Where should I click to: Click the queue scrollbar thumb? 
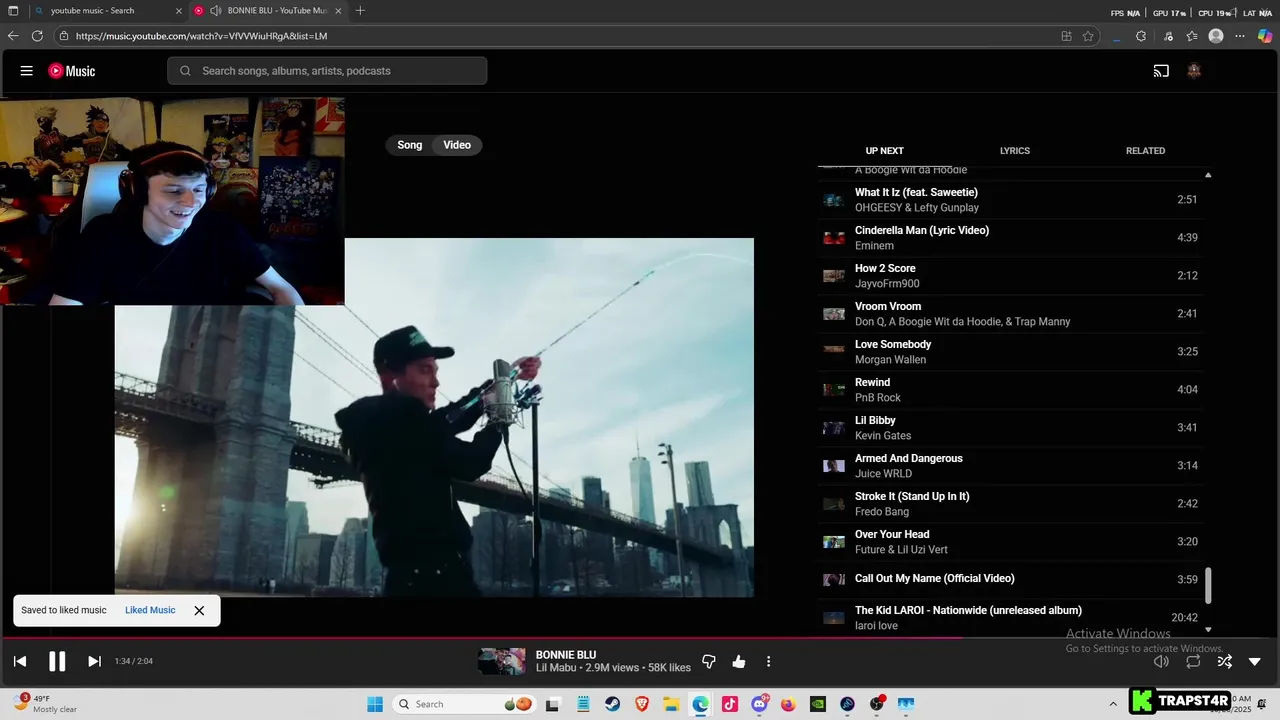(1208, 586)
